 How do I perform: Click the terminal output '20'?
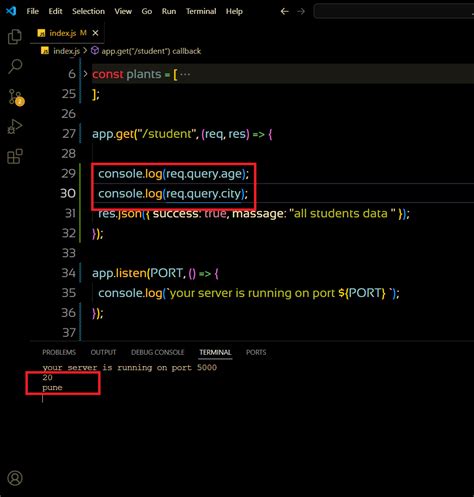[47, 377]
